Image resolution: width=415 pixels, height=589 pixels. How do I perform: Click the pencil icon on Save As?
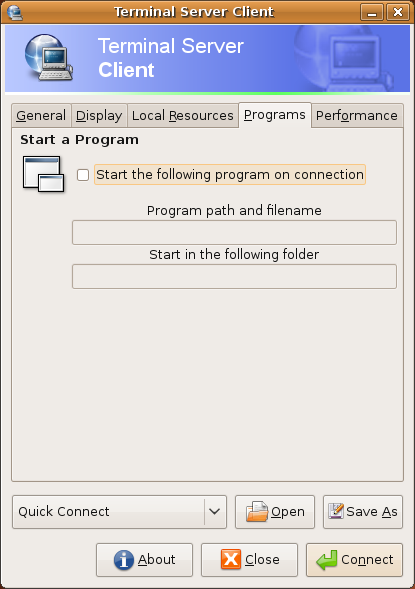point(336,511)
